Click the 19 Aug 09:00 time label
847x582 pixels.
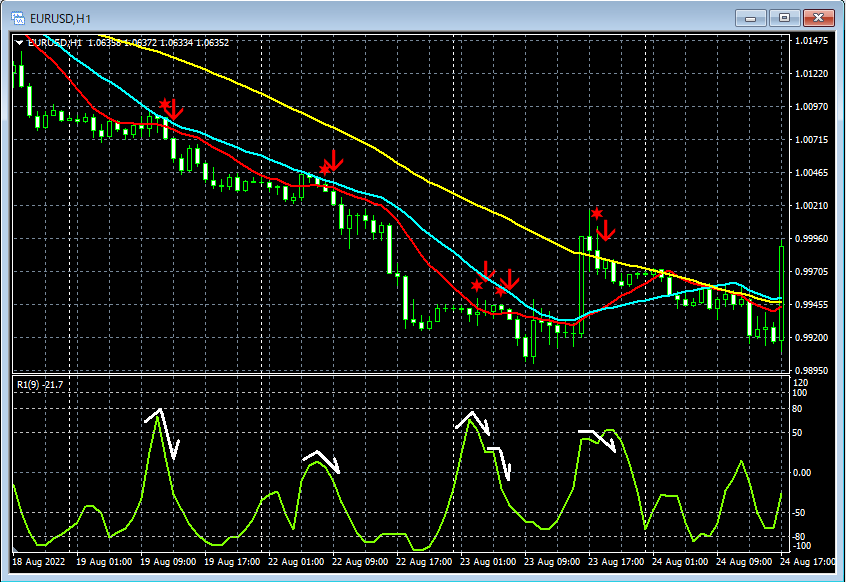pos(168,561)
